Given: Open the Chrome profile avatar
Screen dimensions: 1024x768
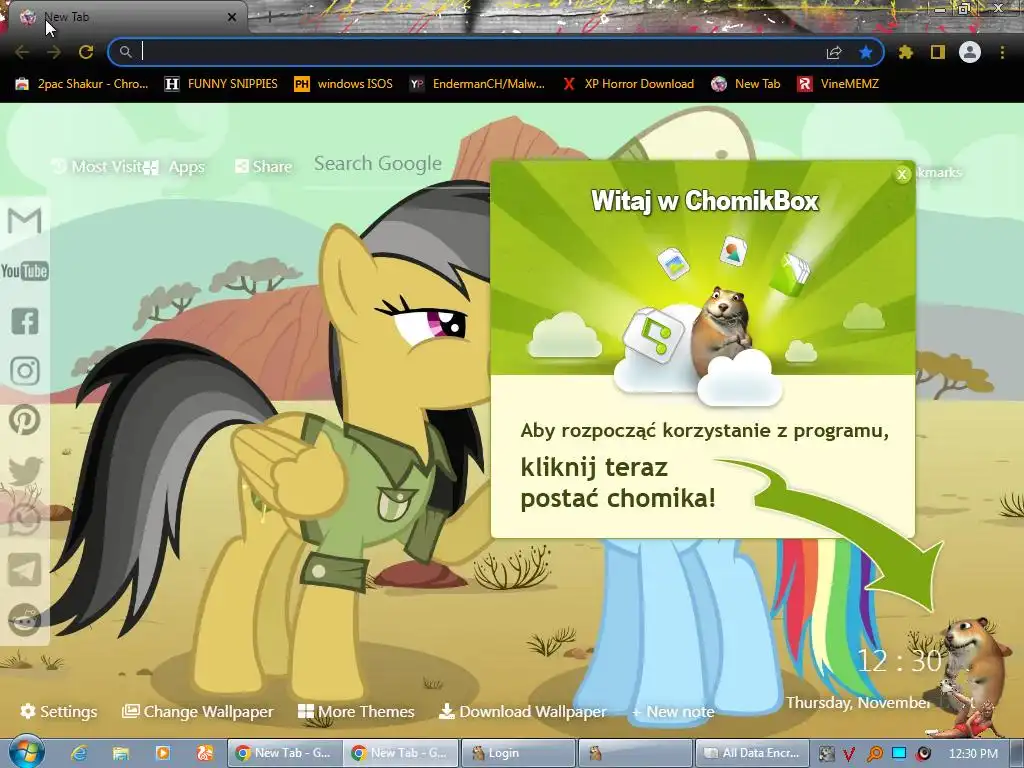Looking at the screenshot, I should click(x=970, y=52).
